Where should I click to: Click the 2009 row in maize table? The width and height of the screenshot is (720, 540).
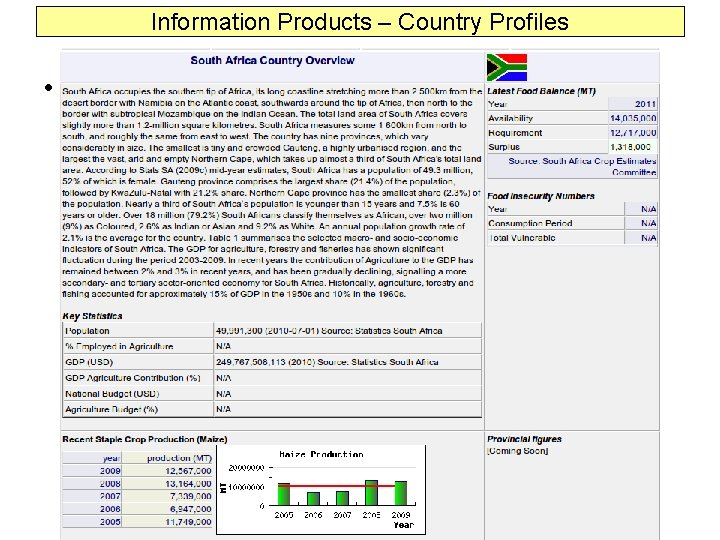(x=137, y=471)
